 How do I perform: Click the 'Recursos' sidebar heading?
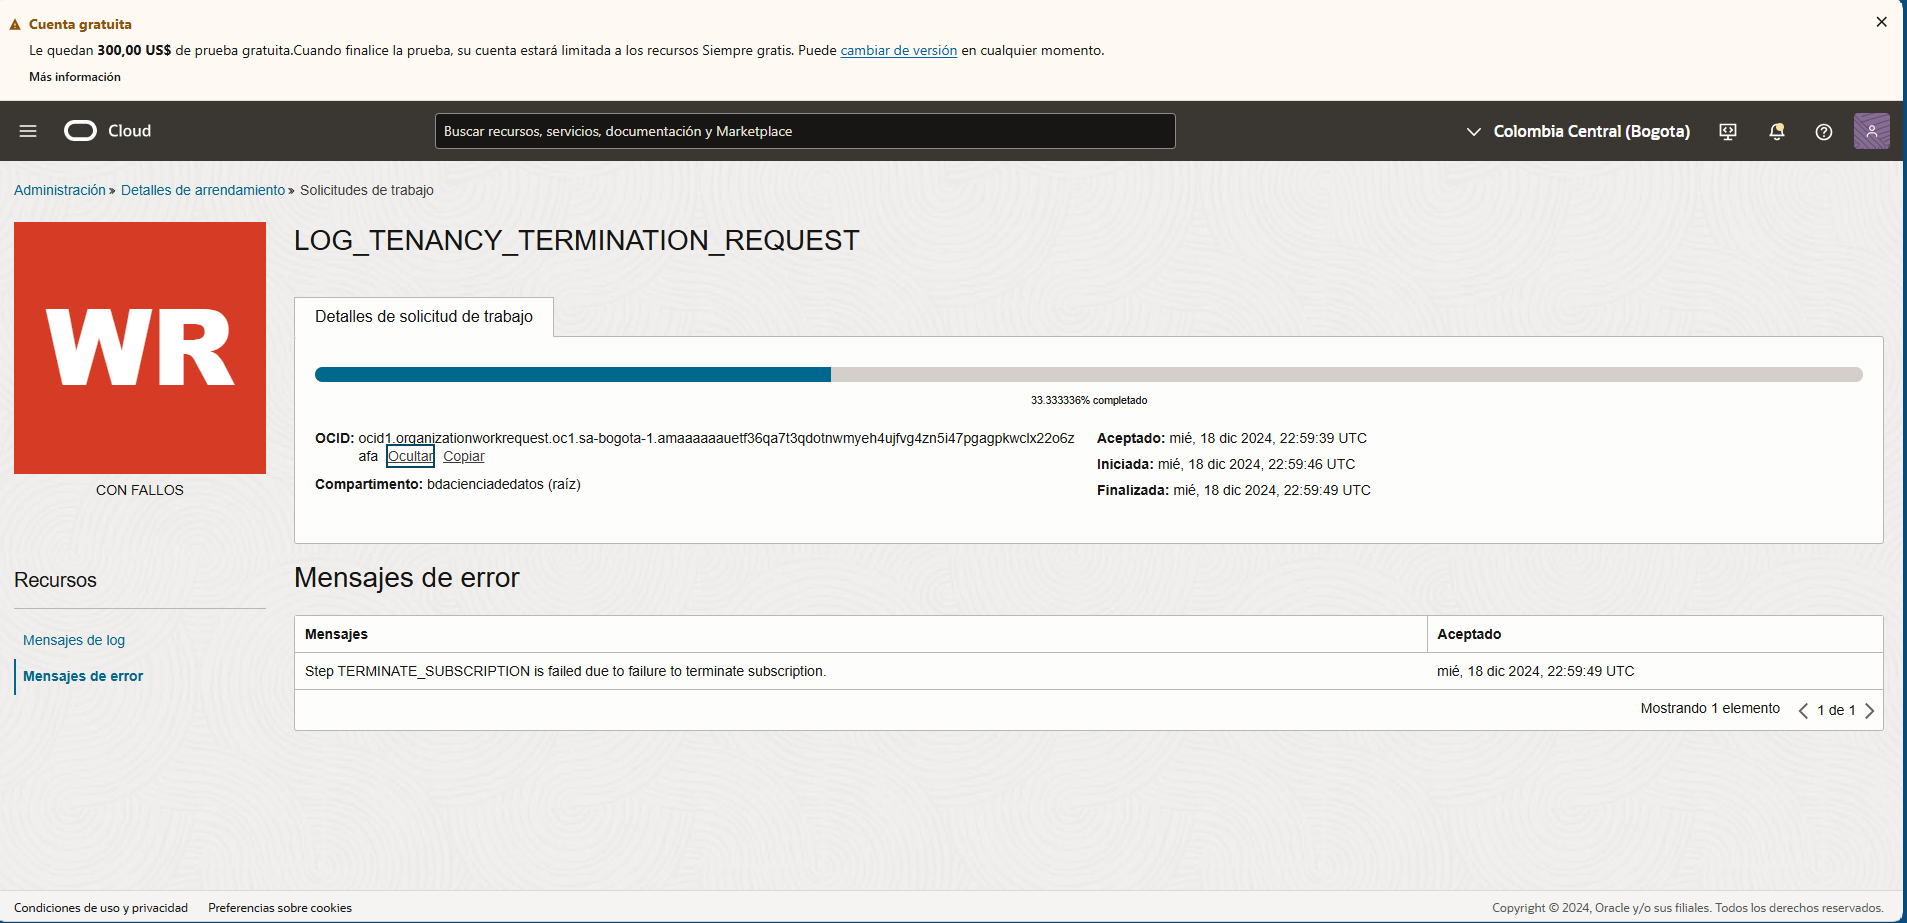(x=55, y=580)
